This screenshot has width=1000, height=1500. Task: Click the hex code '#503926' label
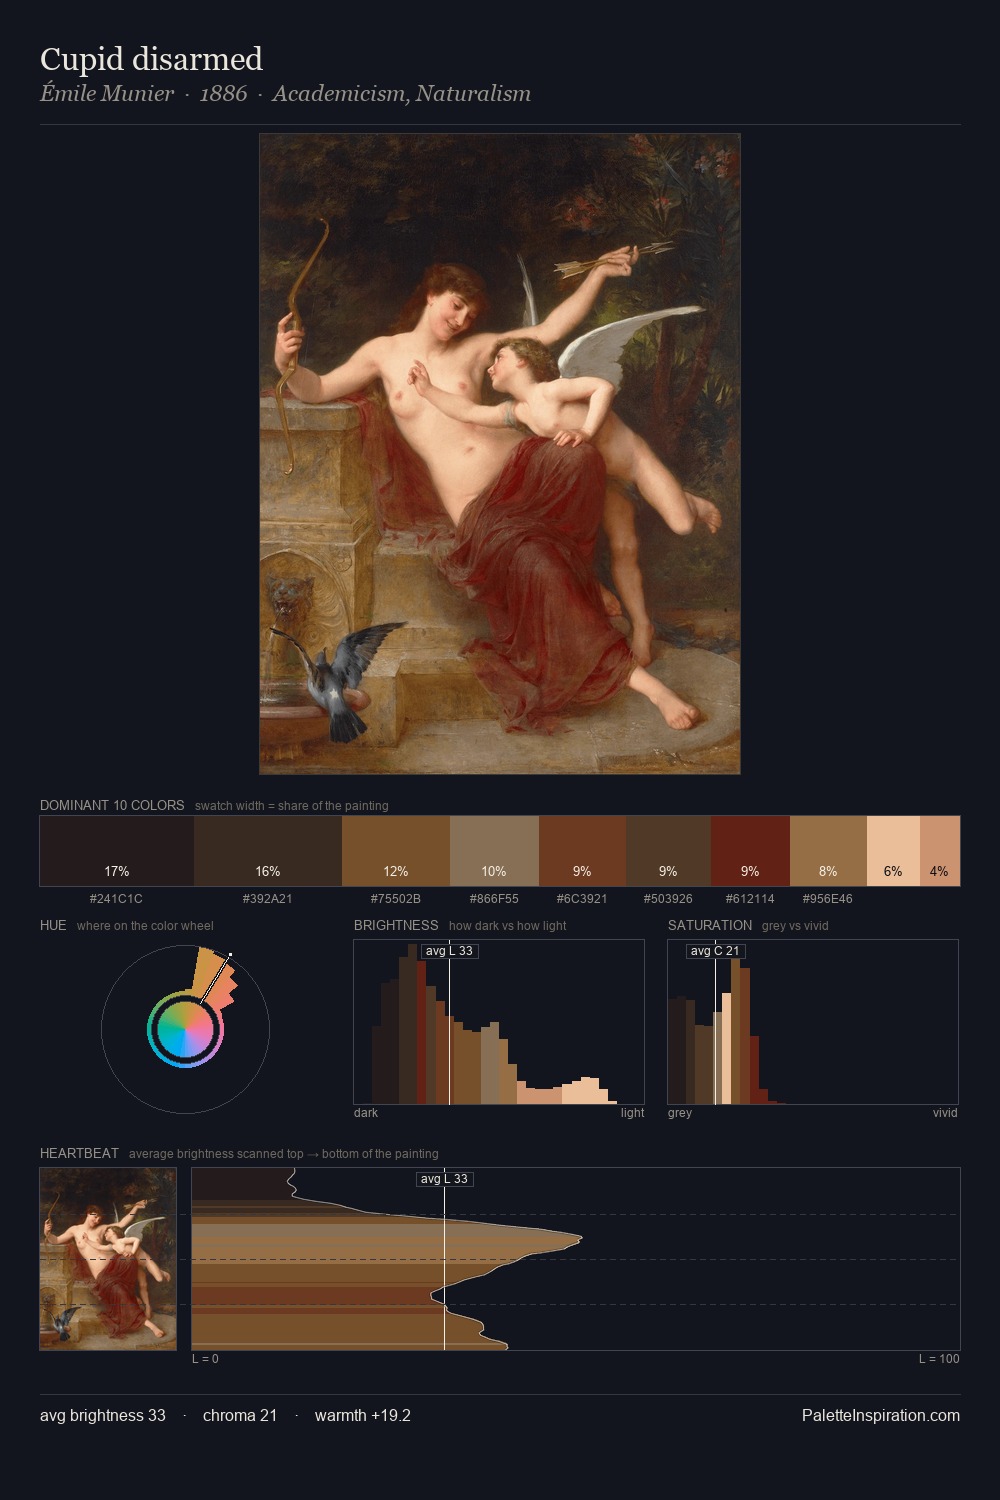[668, 899]
